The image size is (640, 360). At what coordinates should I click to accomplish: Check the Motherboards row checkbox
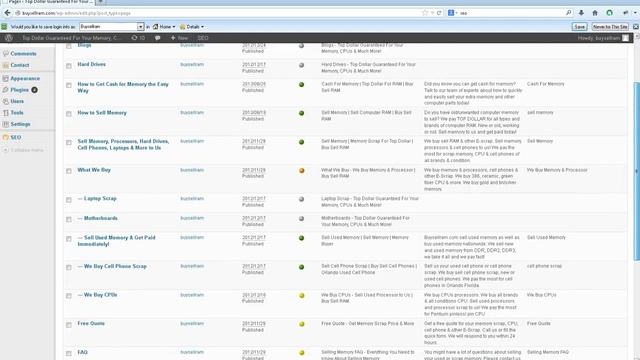(x=69, y=220)
